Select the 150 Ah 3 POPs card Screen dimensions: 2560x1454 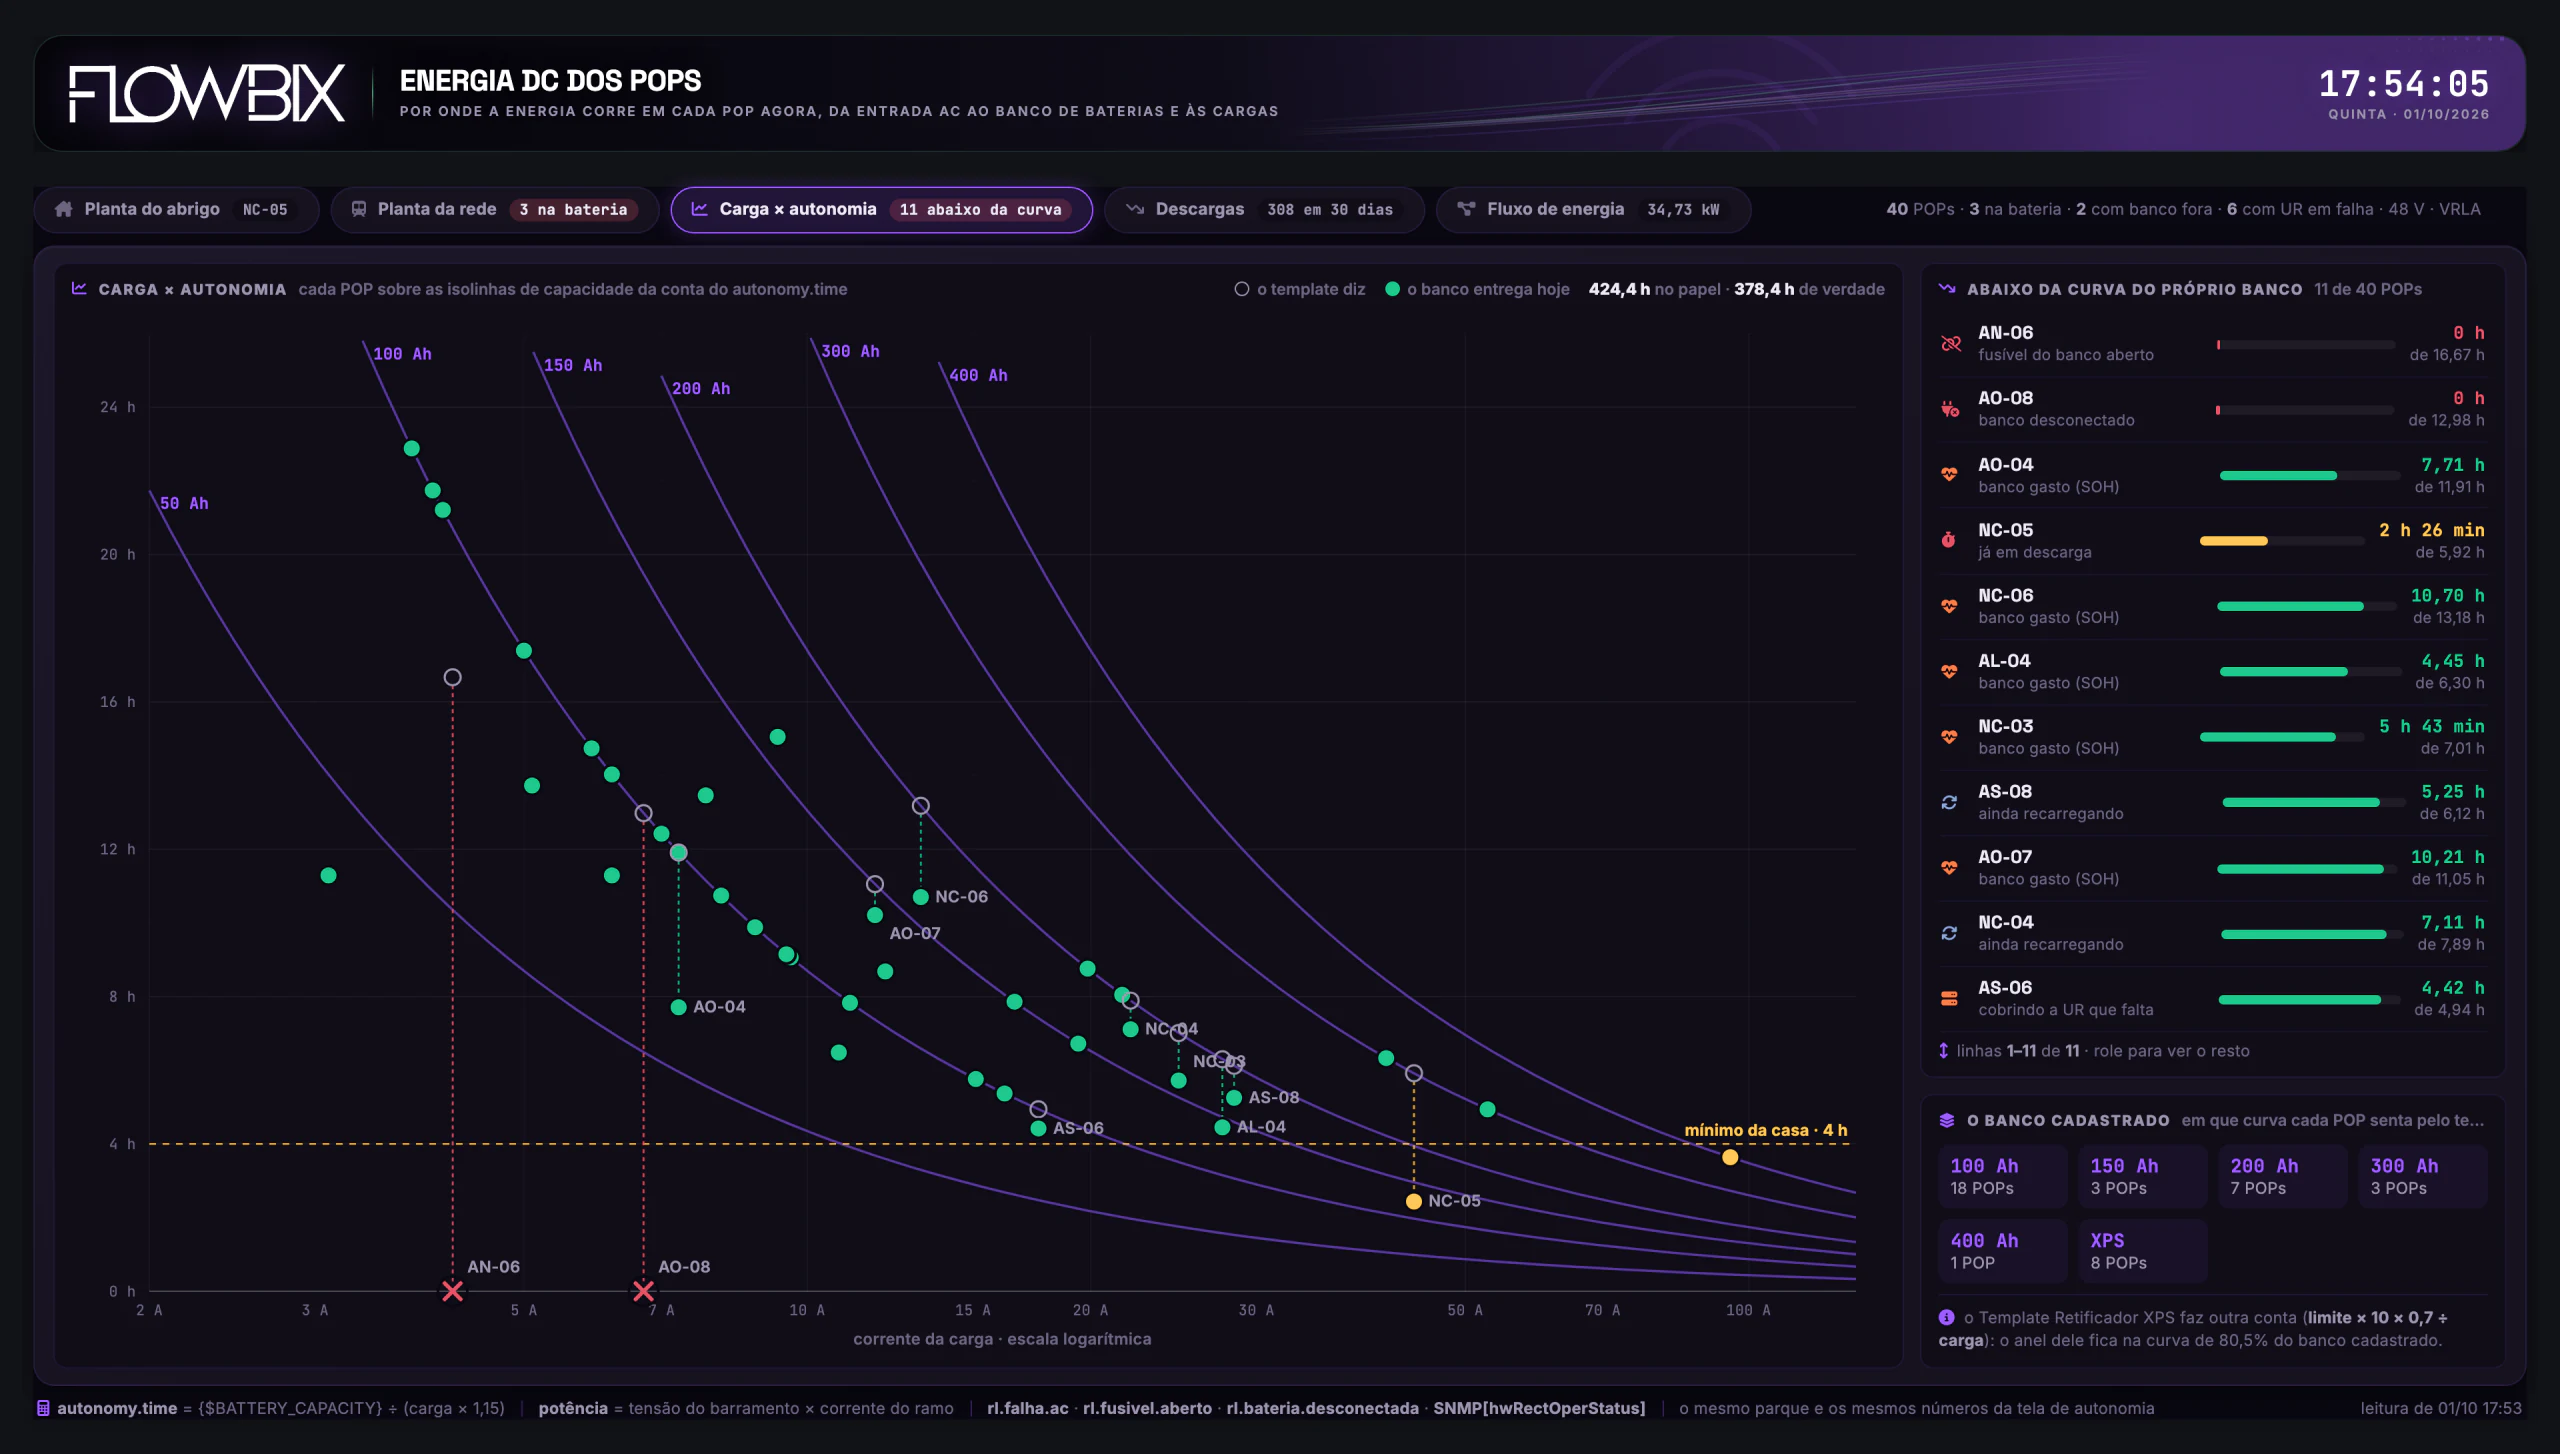coord(2142,1176)
